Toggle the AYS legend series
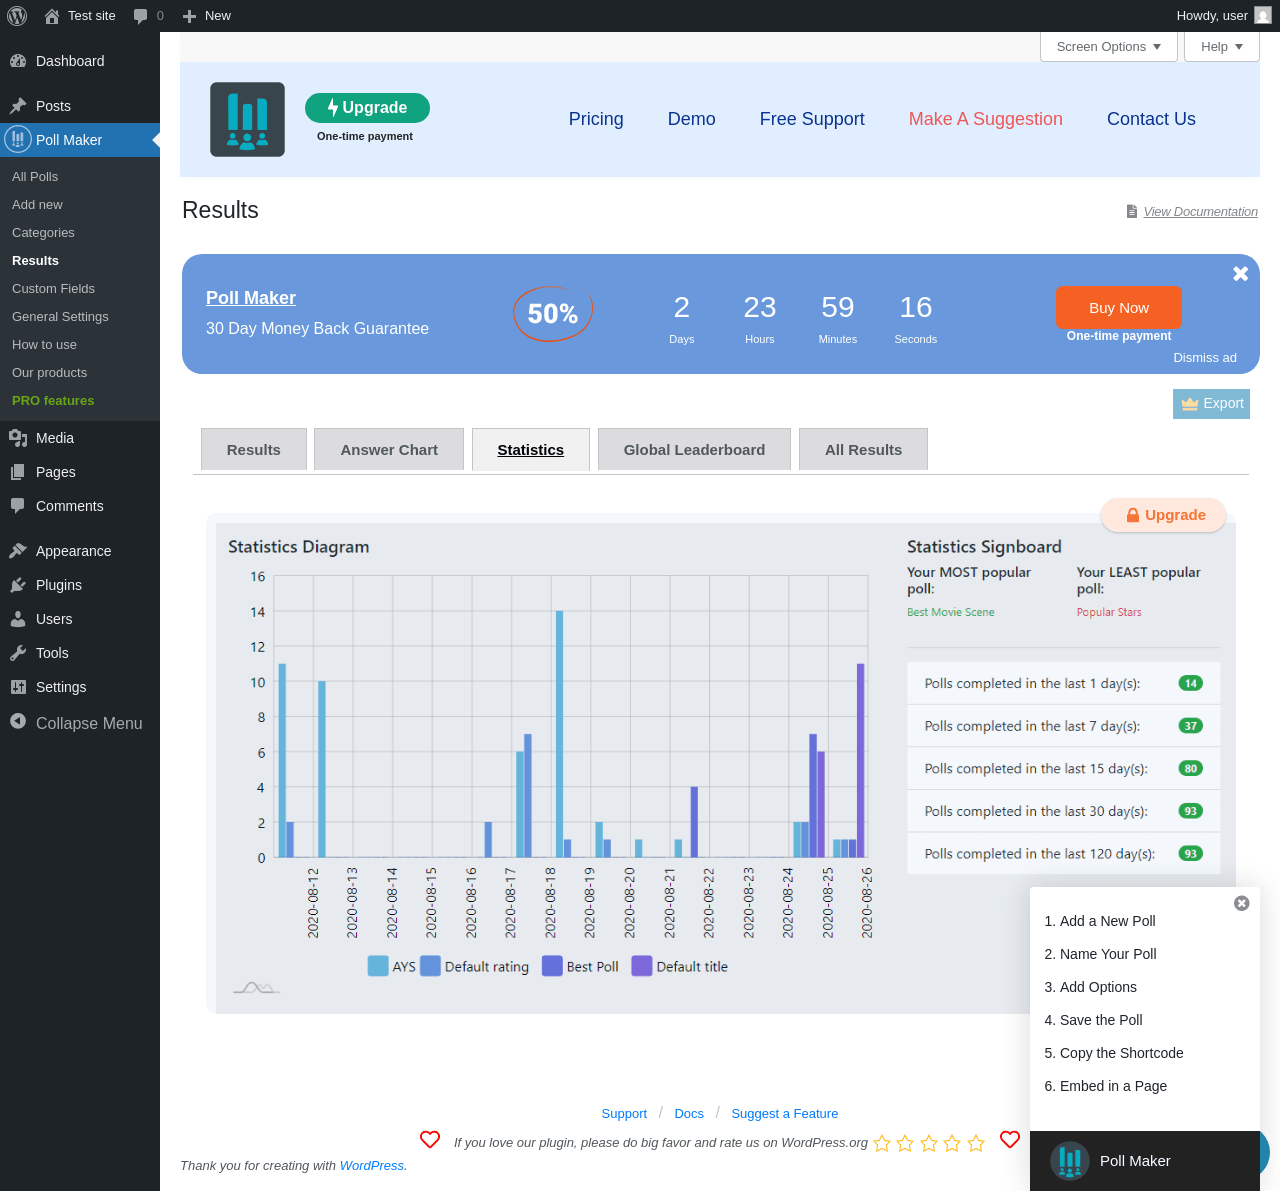Screen dimensions: 1280x1191 pyautogui.click(x=391, y=966)
